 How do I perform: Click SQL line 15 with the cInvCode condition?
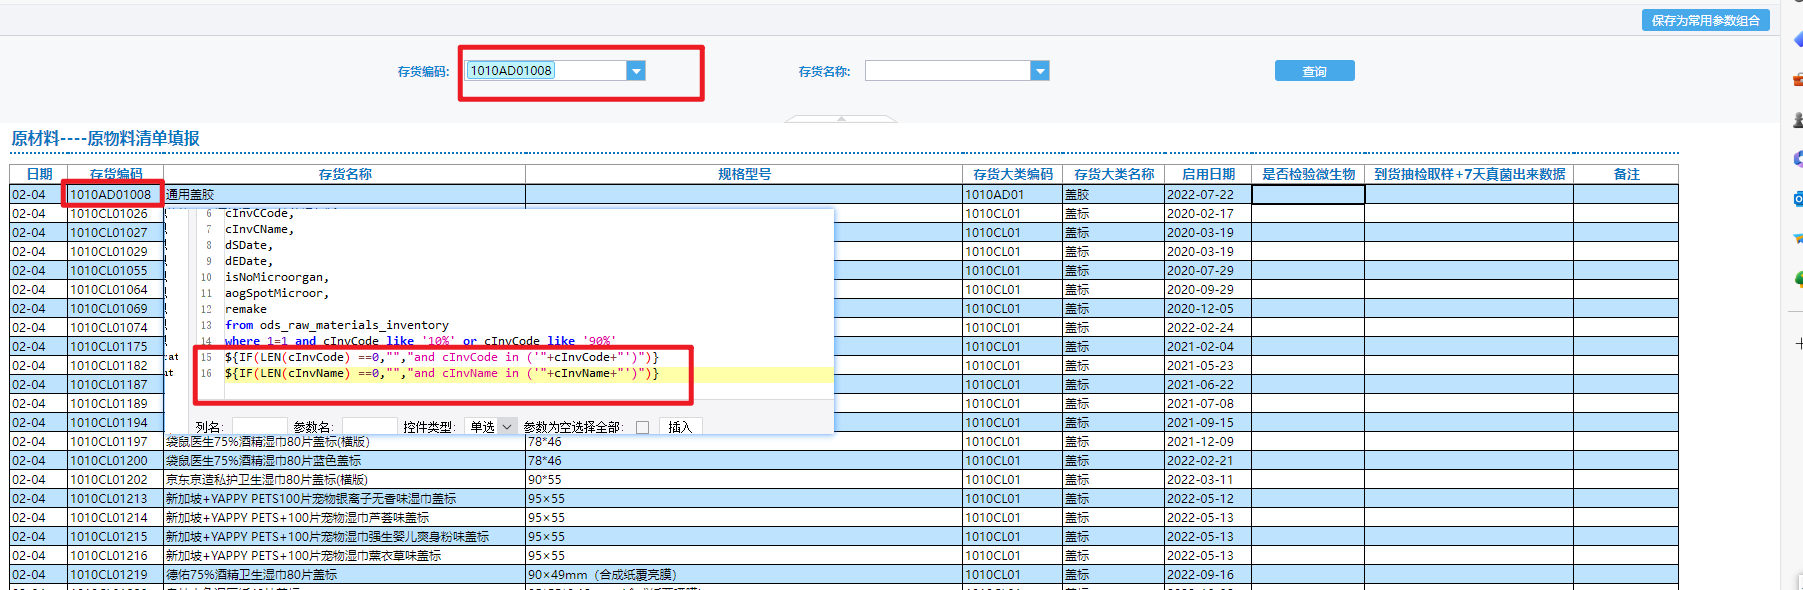tap(442, 357)
